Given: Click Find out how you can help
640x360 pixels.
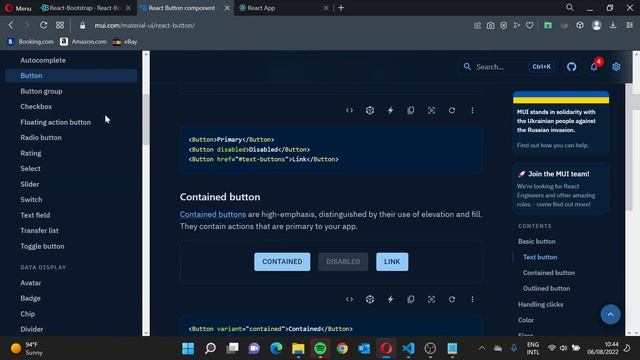Looking at the screenshot, I should (x=553, y=145).
